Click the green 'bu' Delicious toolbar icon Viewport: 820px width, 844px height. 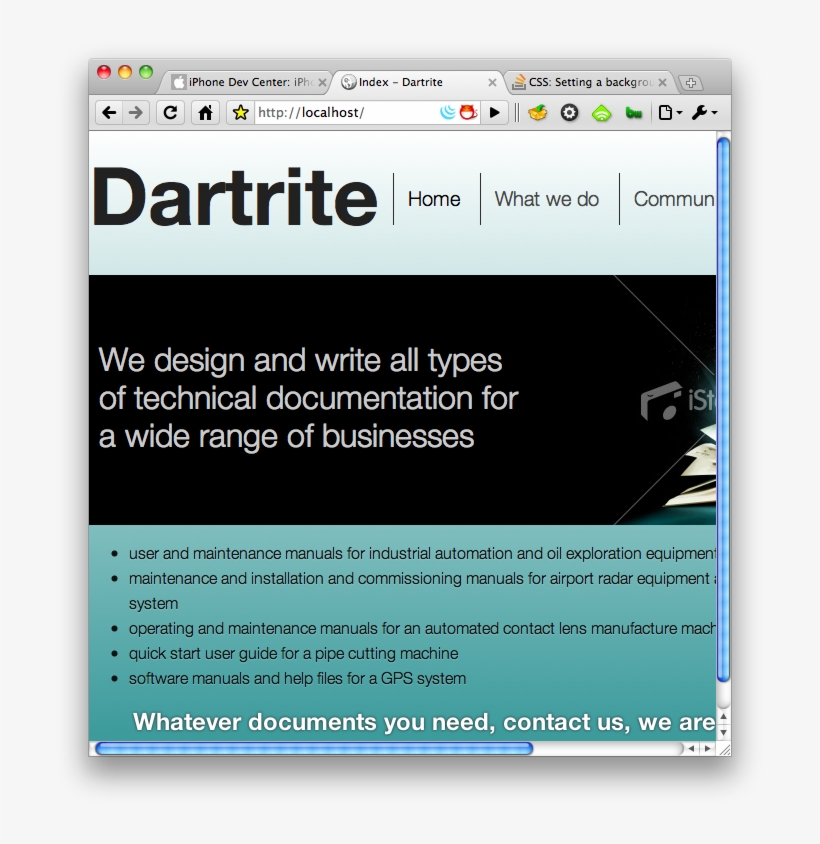click(633, 113)
